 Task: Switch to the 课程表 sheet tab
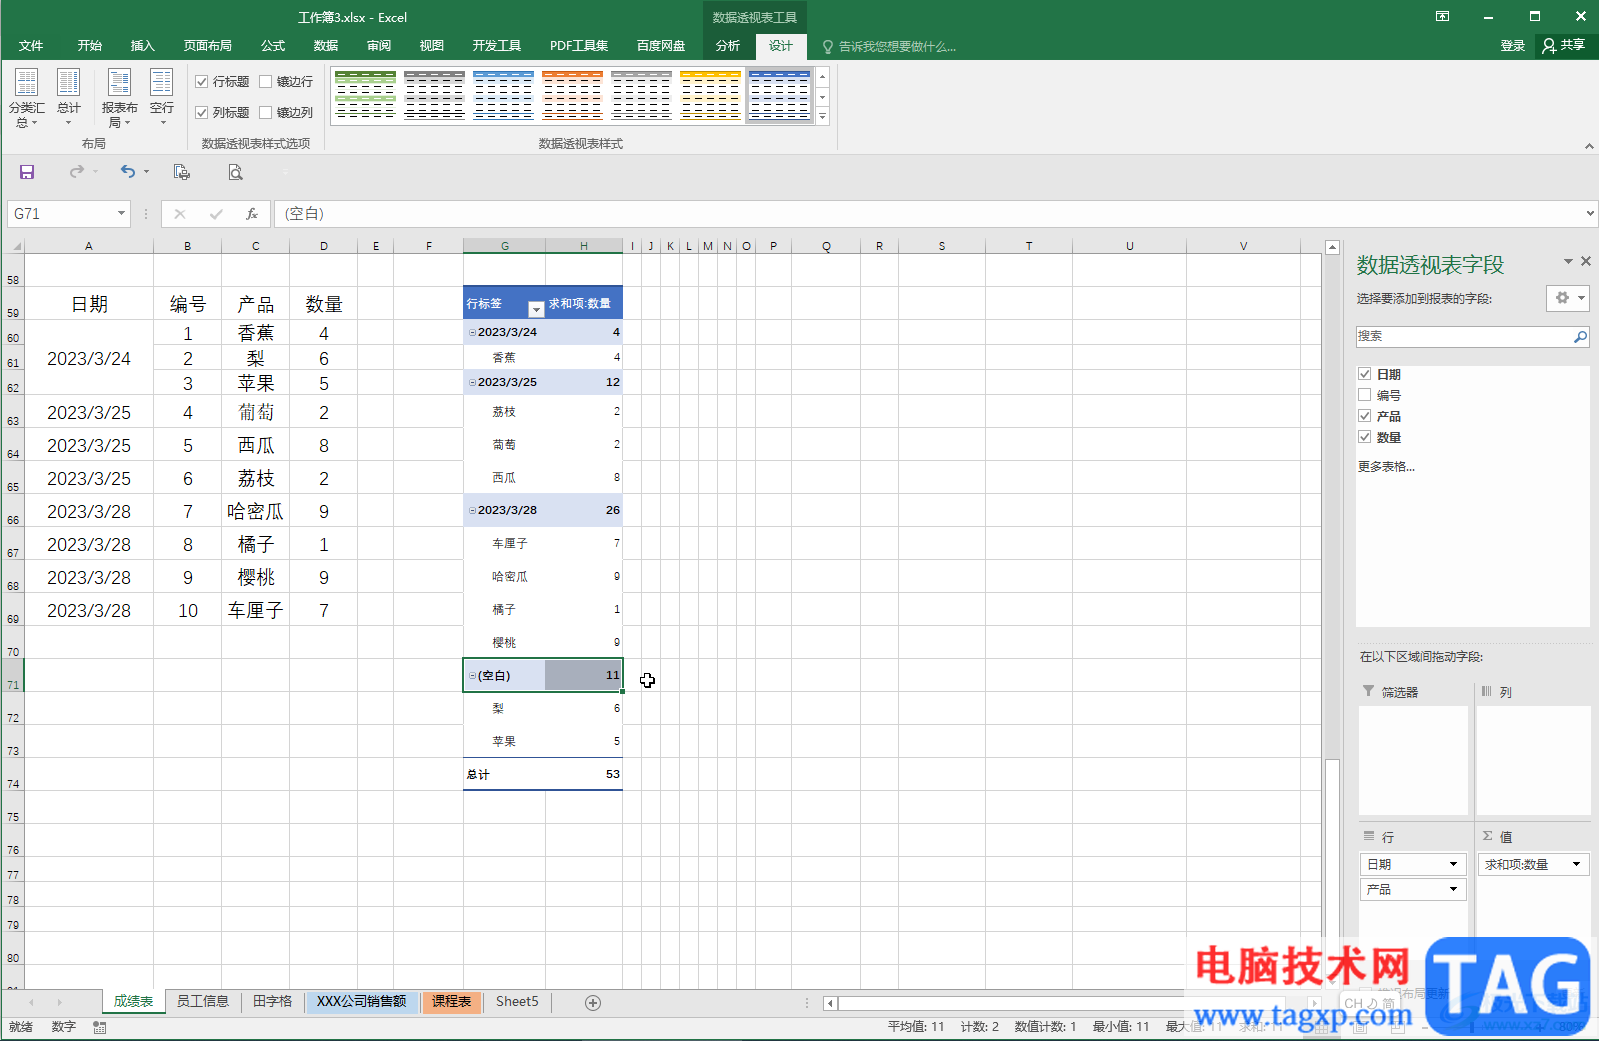(451, 1002)
